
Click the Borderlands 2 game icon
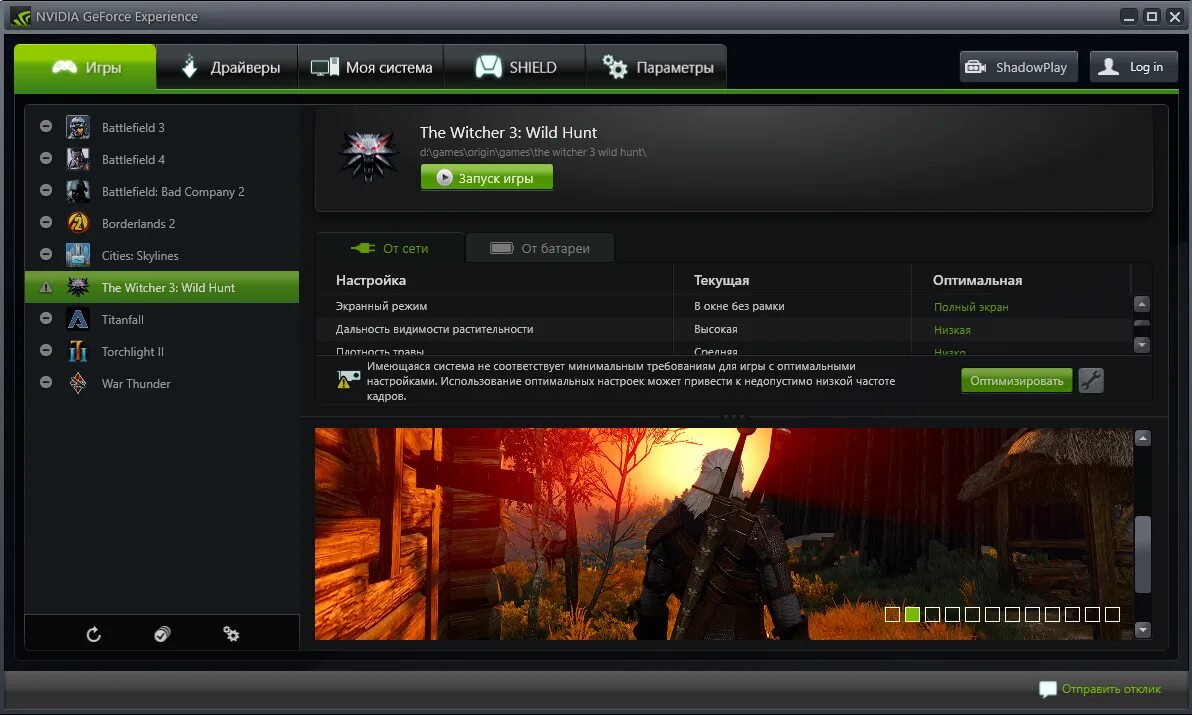78,223
